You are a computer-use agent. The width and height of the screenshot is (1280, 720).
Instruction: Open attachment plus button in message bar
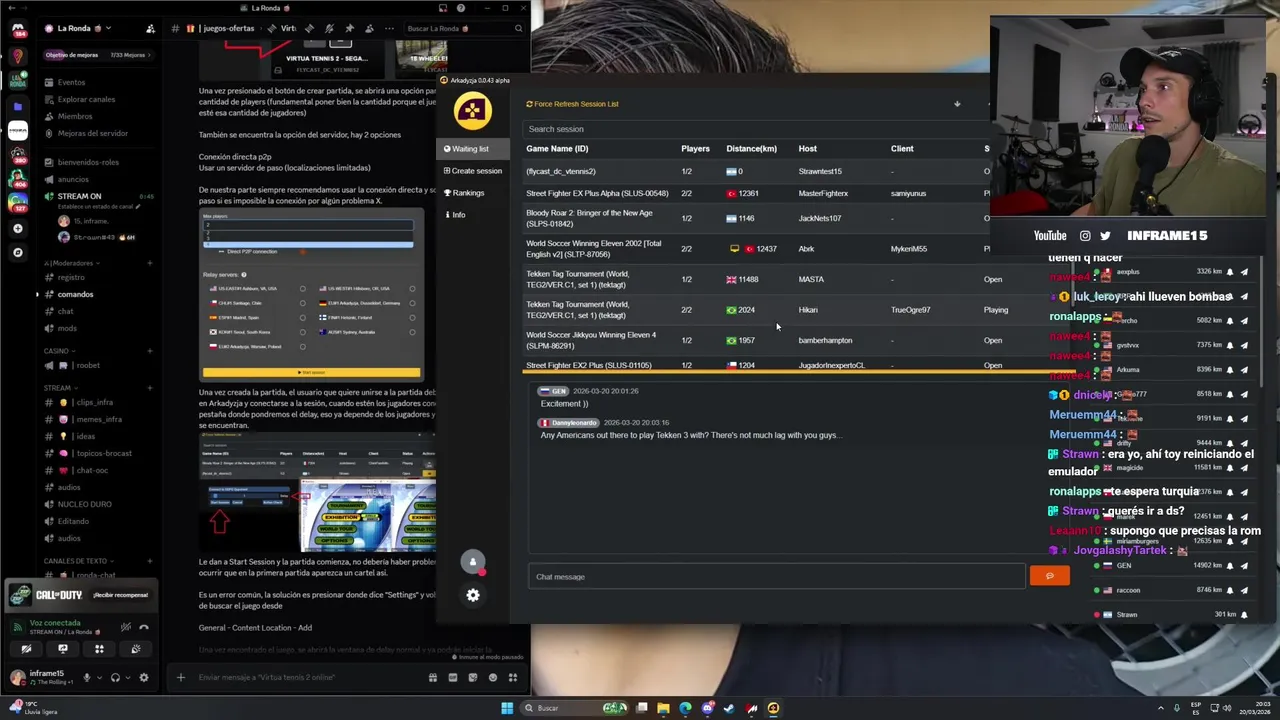pos(181,677)
